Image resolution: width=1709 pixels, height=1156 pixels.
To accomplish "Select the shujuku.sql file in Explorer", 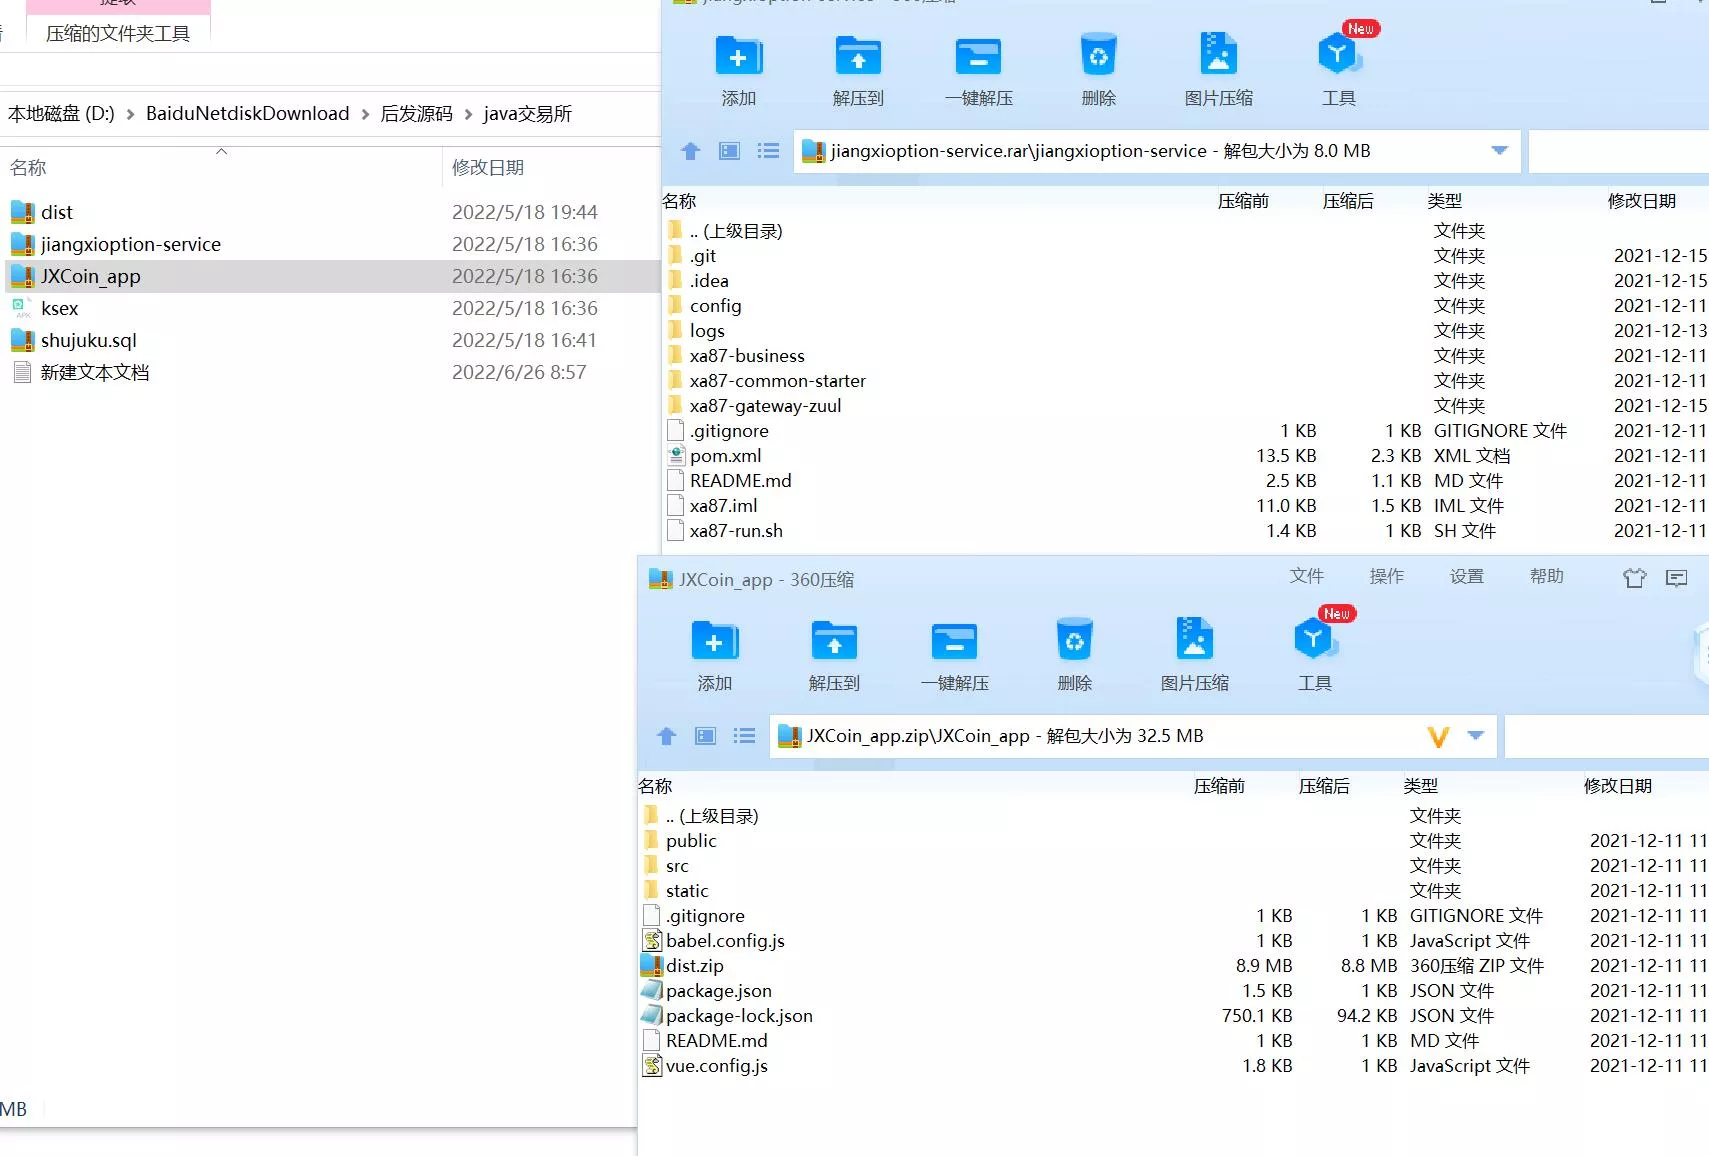I will click(90, 340).
